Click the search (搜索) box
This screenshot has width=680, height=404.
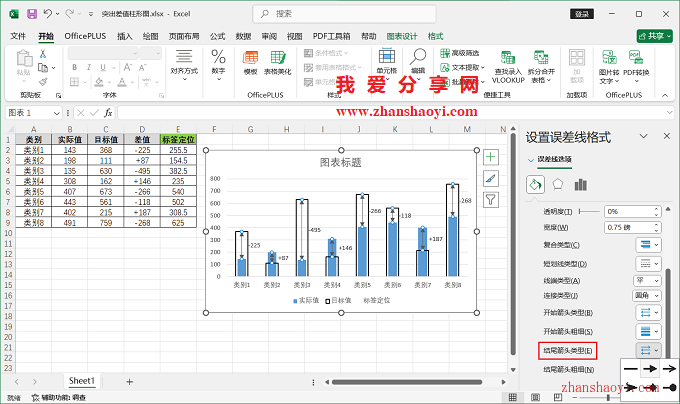click(x=344, y=14)
